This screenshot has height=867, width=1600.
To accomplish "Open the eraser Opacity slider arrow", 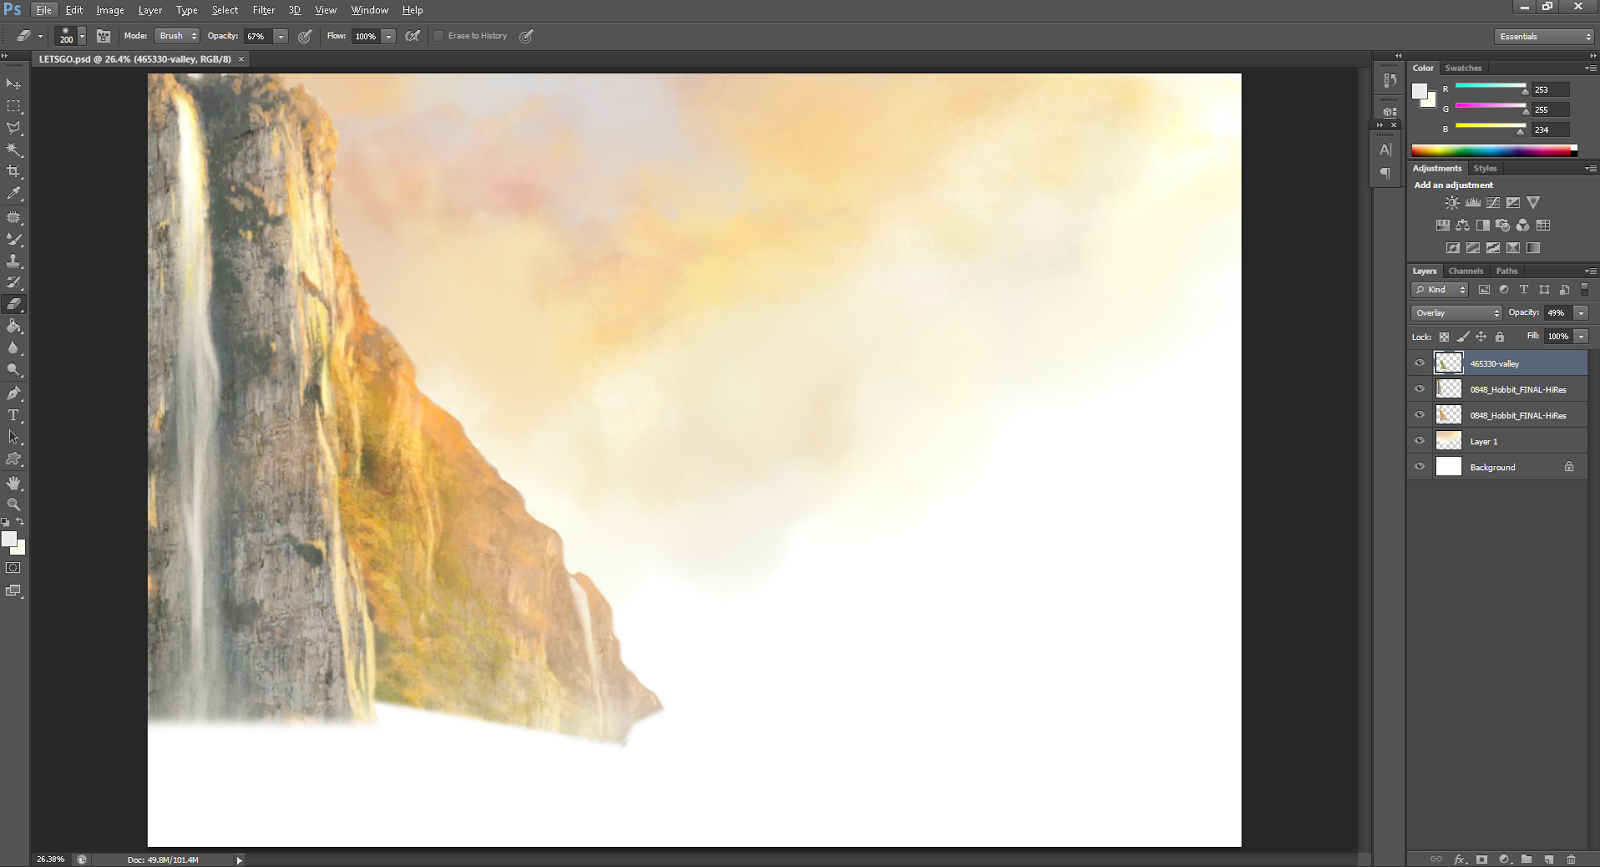I will point(281,36).
